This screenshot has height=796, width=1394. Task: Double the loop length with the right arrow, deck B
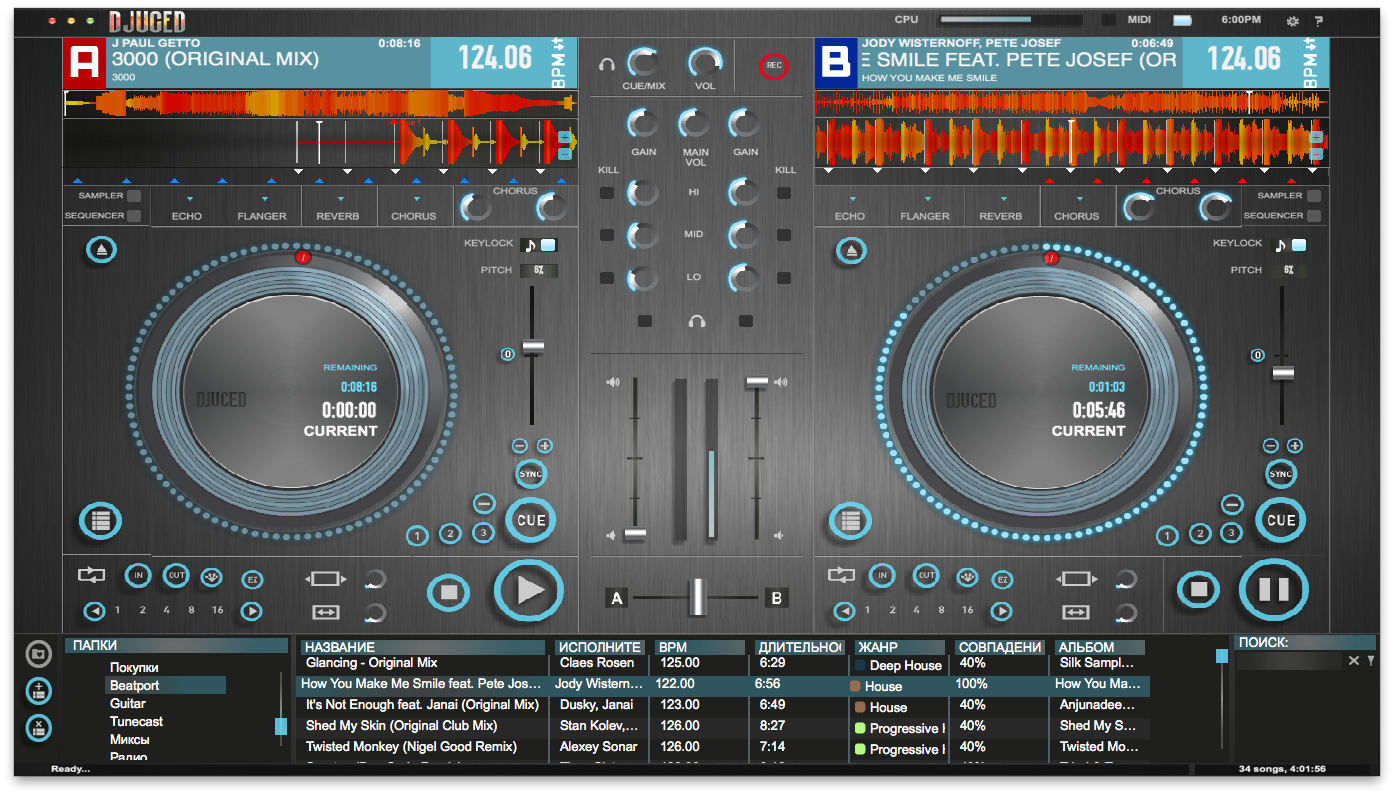pyautogui.click(x=1001, y=611)
